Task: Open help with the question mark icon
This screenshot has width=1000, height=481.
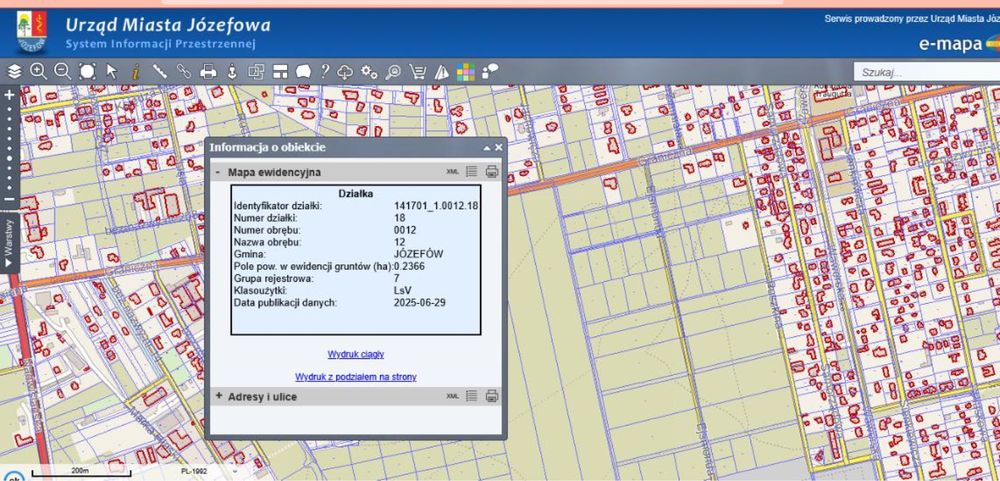Action: click(325, 71)
